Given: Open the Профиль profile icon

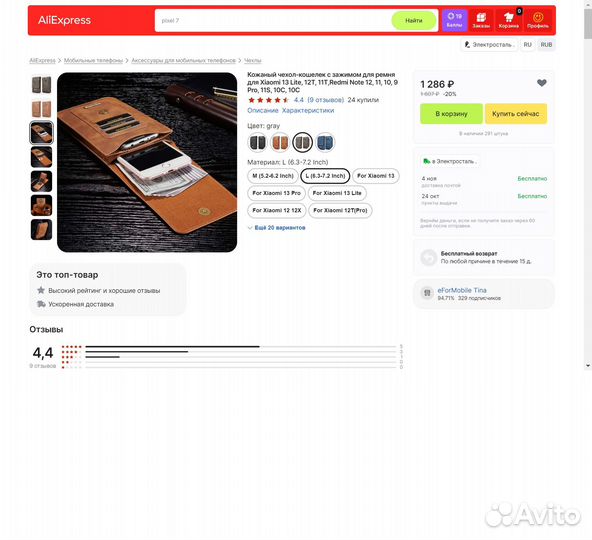Looking at the screenshot, I should (538, 20).
